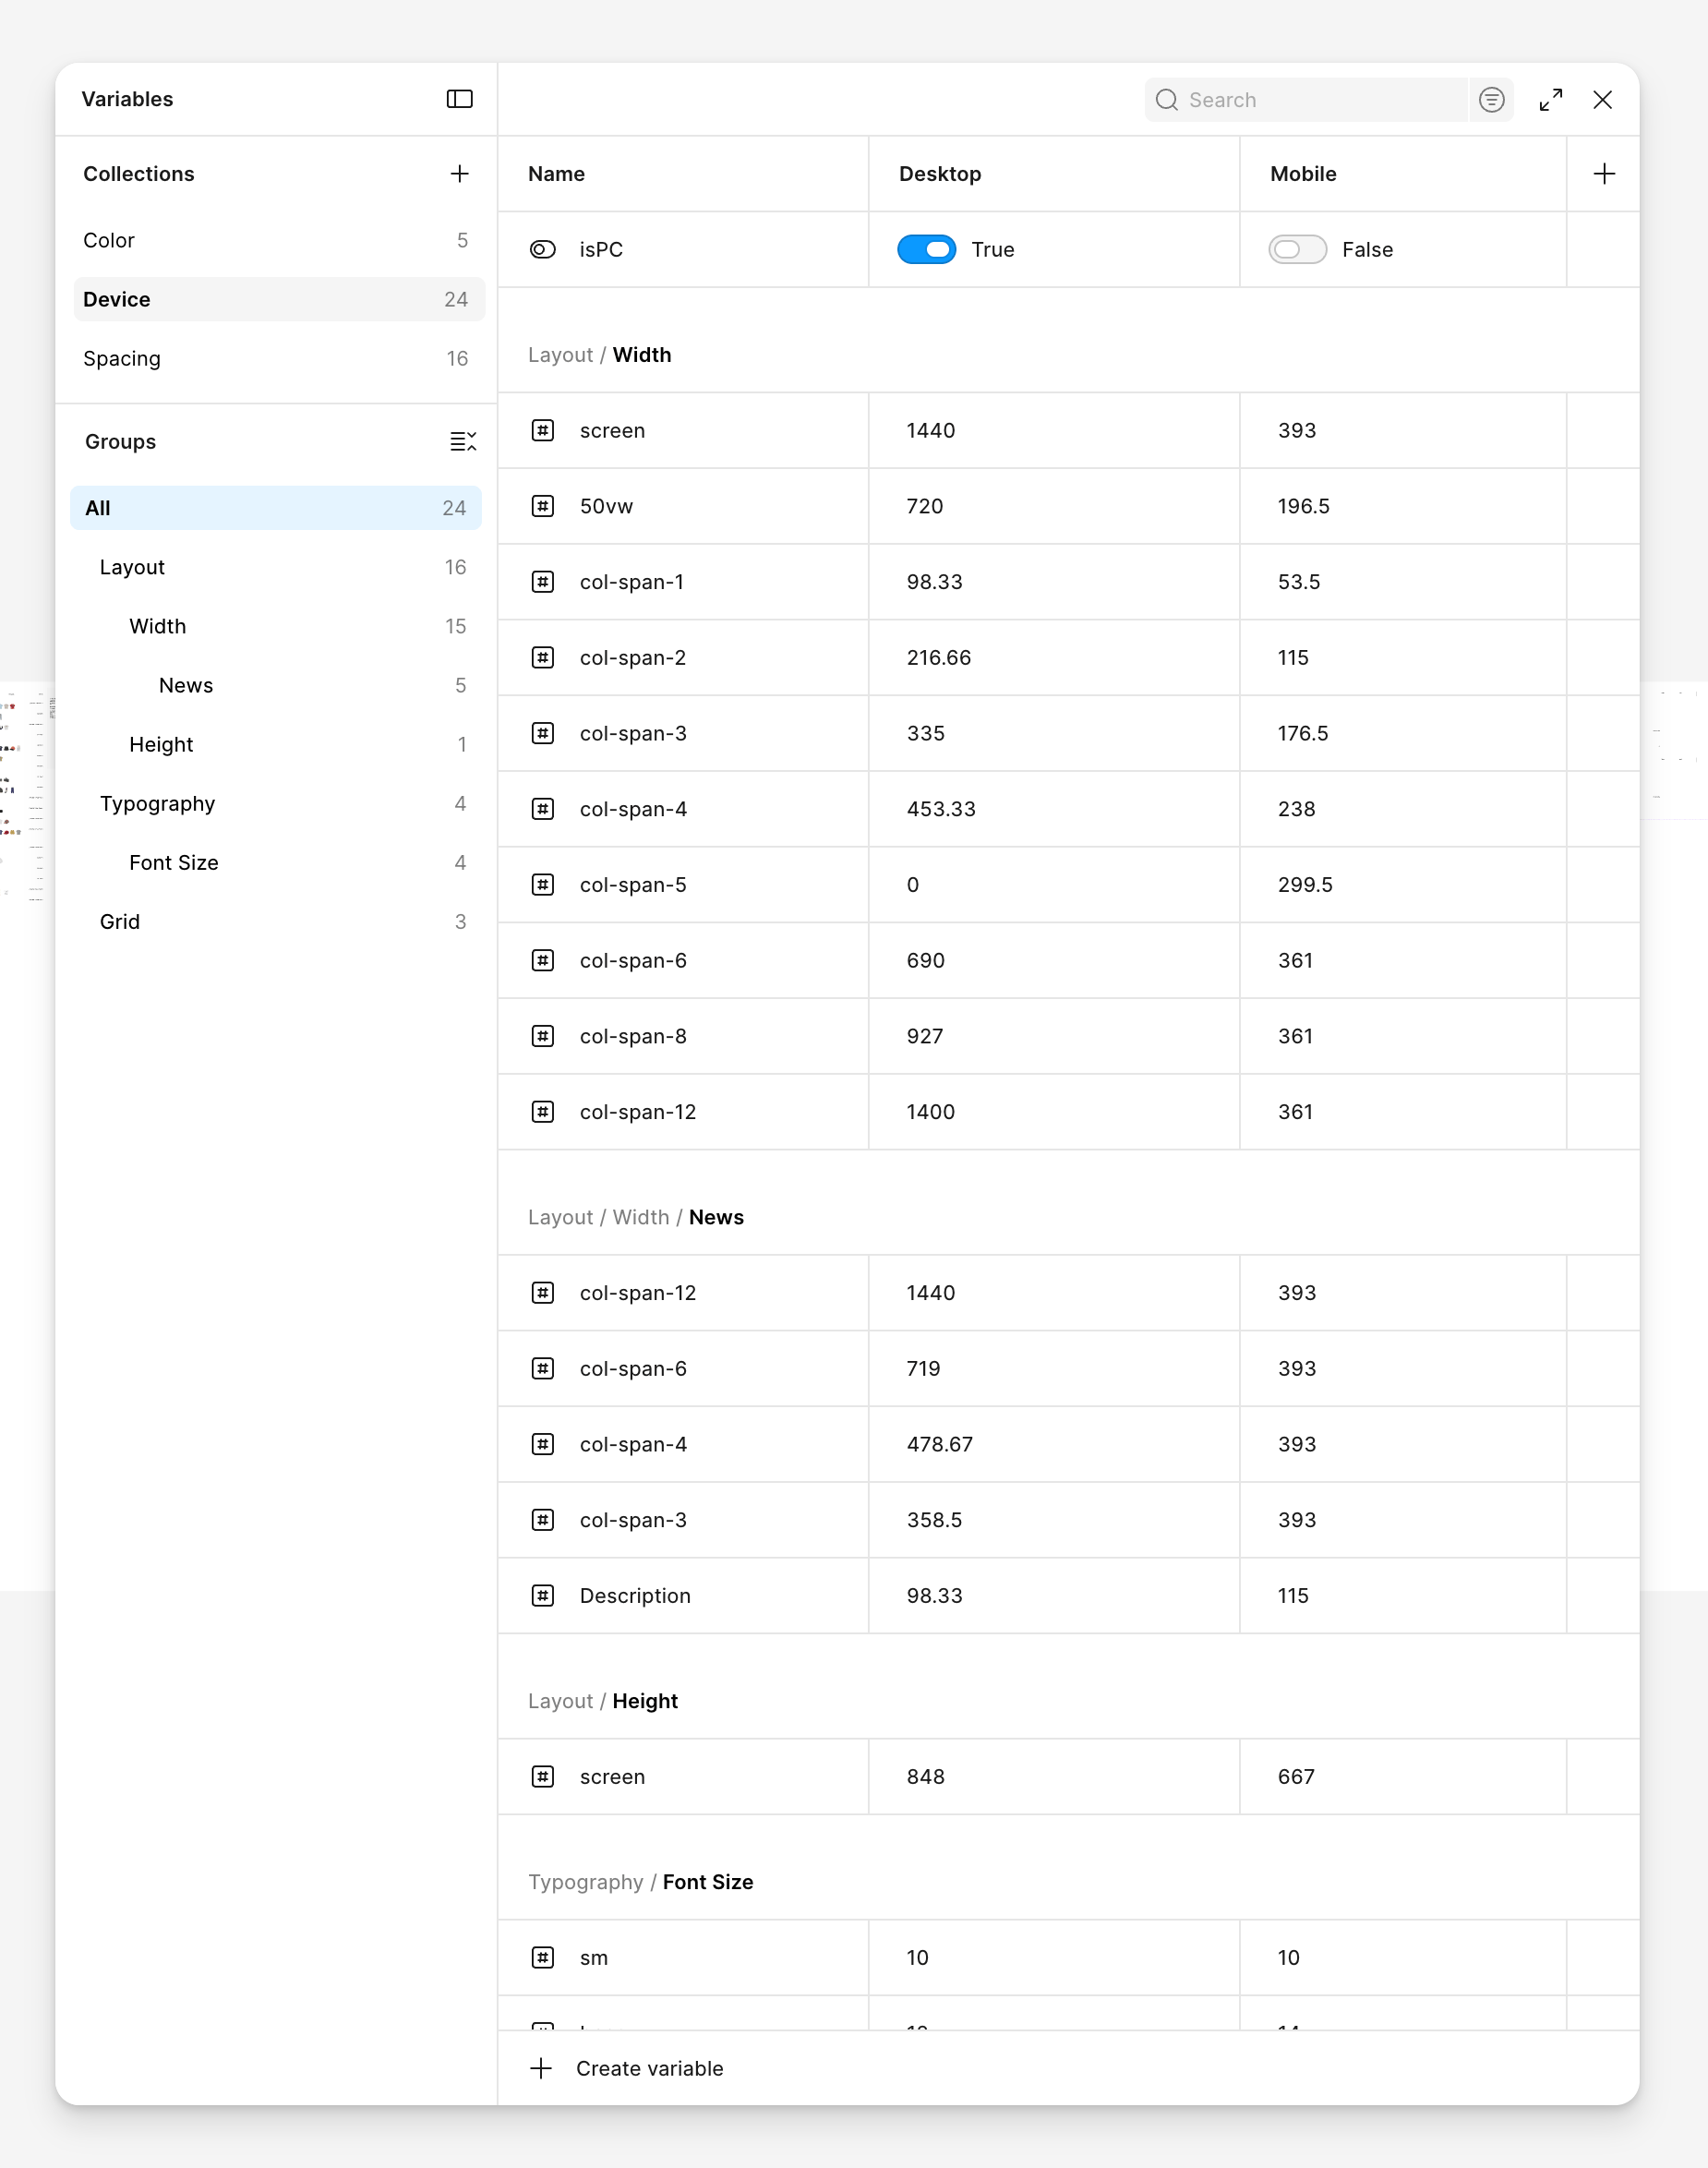Toggle isPC Mobile switch on
Image resolution: width=1708 pixels, height=2168 pixels.
click(x=1297, y=250)
